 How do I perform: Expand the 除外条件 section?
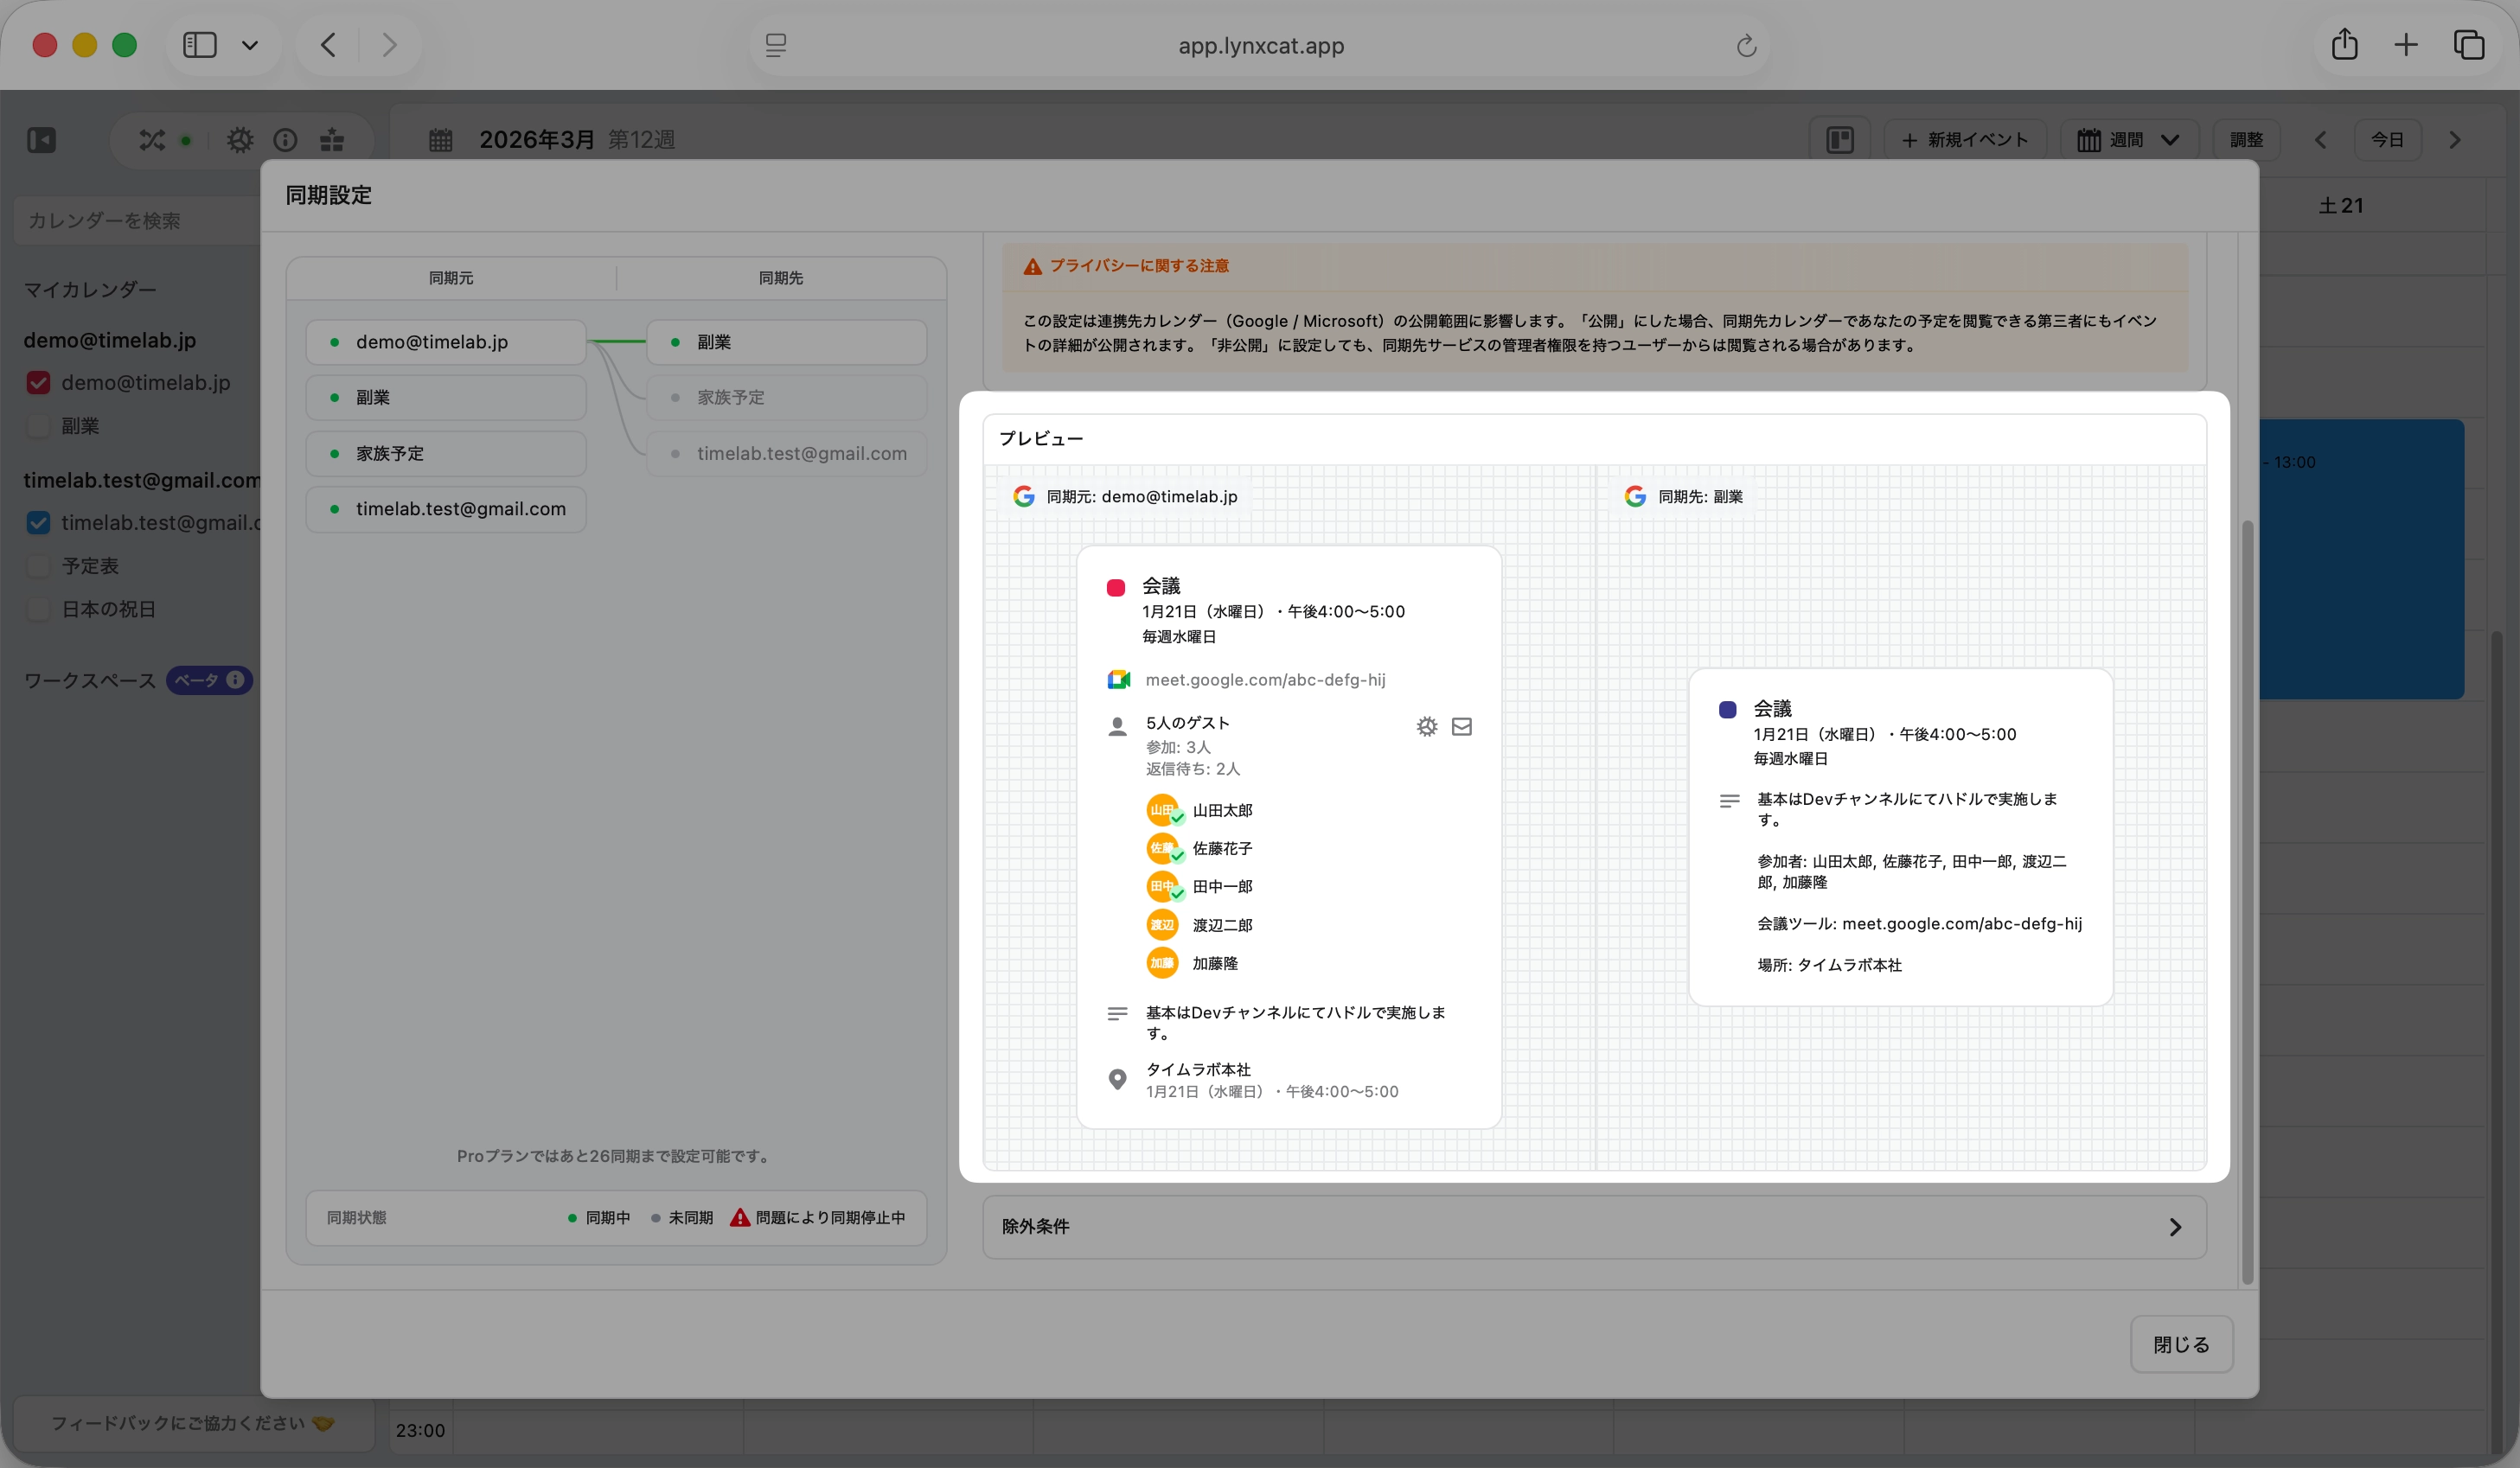pyautogui.click(x=1594, y=1227)
